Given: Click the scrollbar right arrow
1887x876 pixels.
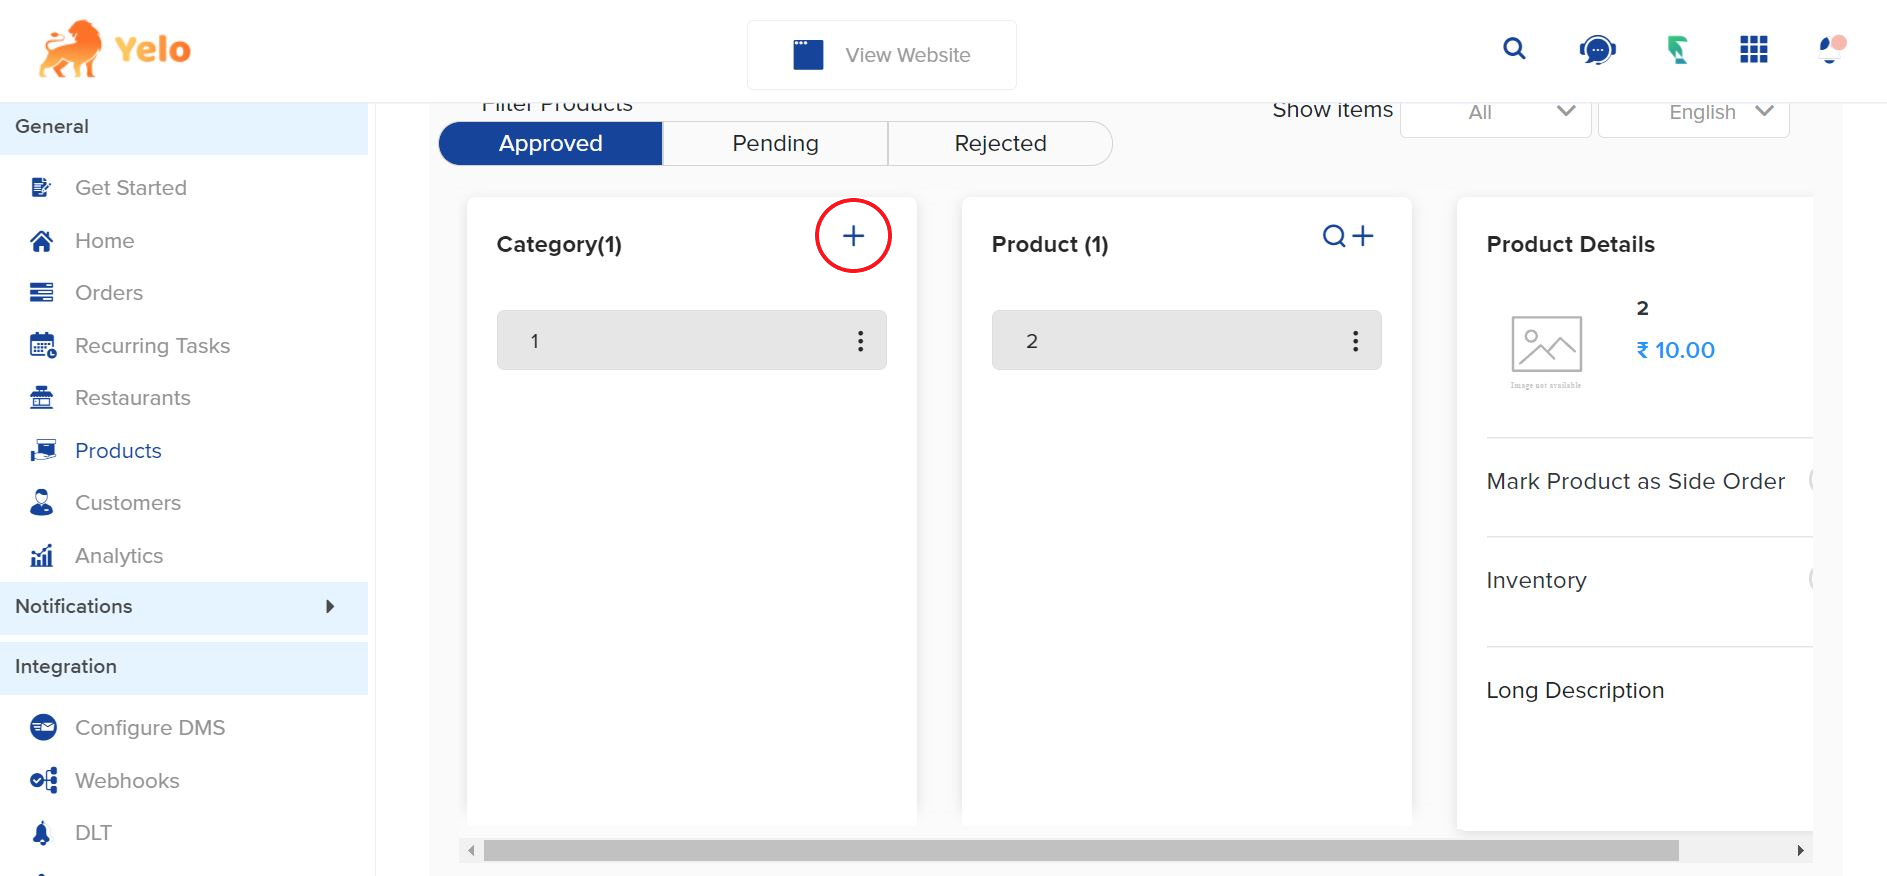Looking at the screenshot, I should tap(1800, 850).
